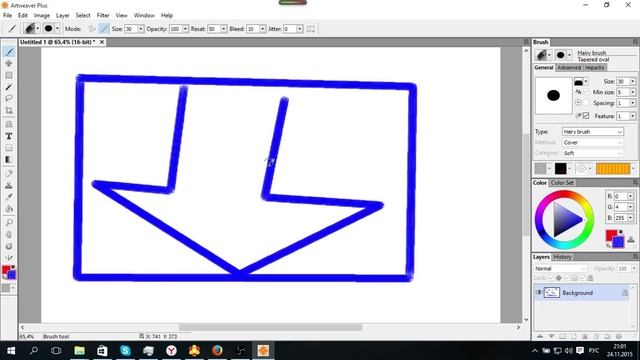This screenshot has height=360, width=640.
Task: Open the brush category picker in options bar
Action: coord(32,29)
